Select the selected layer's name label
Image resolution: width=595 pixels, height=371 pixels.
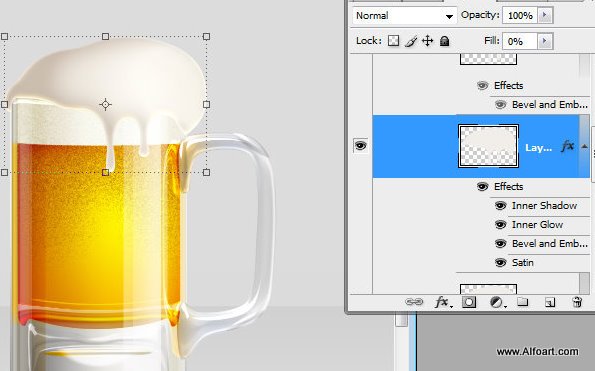pyautogui.click(x=538, y=148)
